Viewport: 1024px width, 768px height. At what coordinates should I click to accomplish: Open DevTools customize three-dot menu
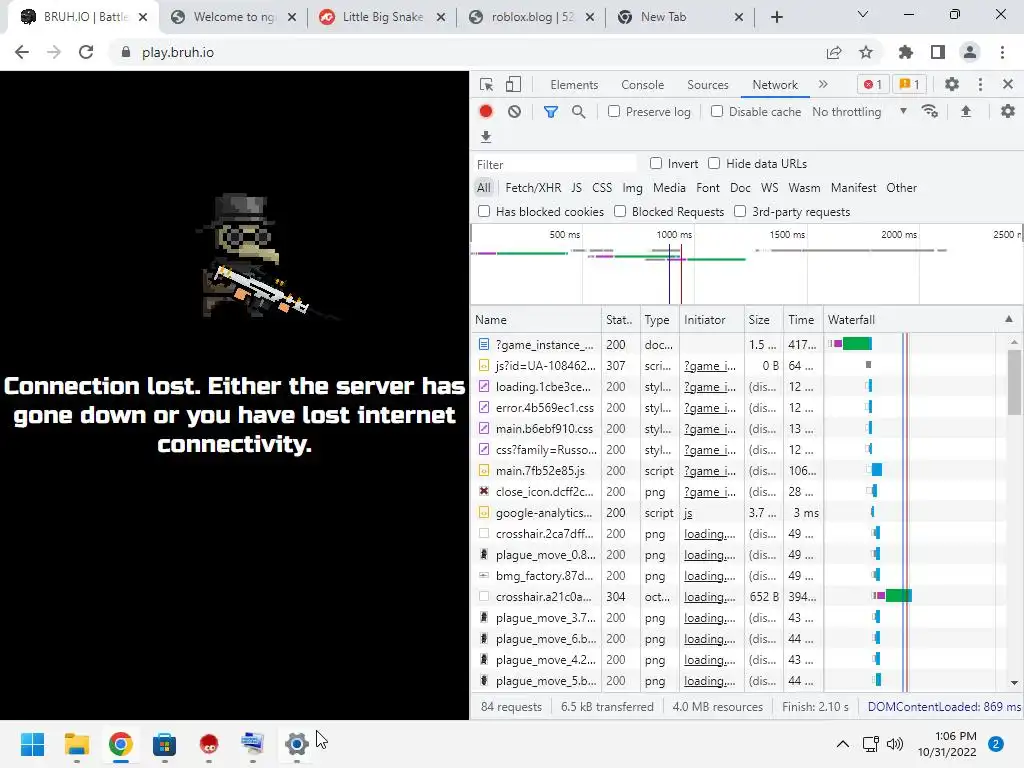980,84
